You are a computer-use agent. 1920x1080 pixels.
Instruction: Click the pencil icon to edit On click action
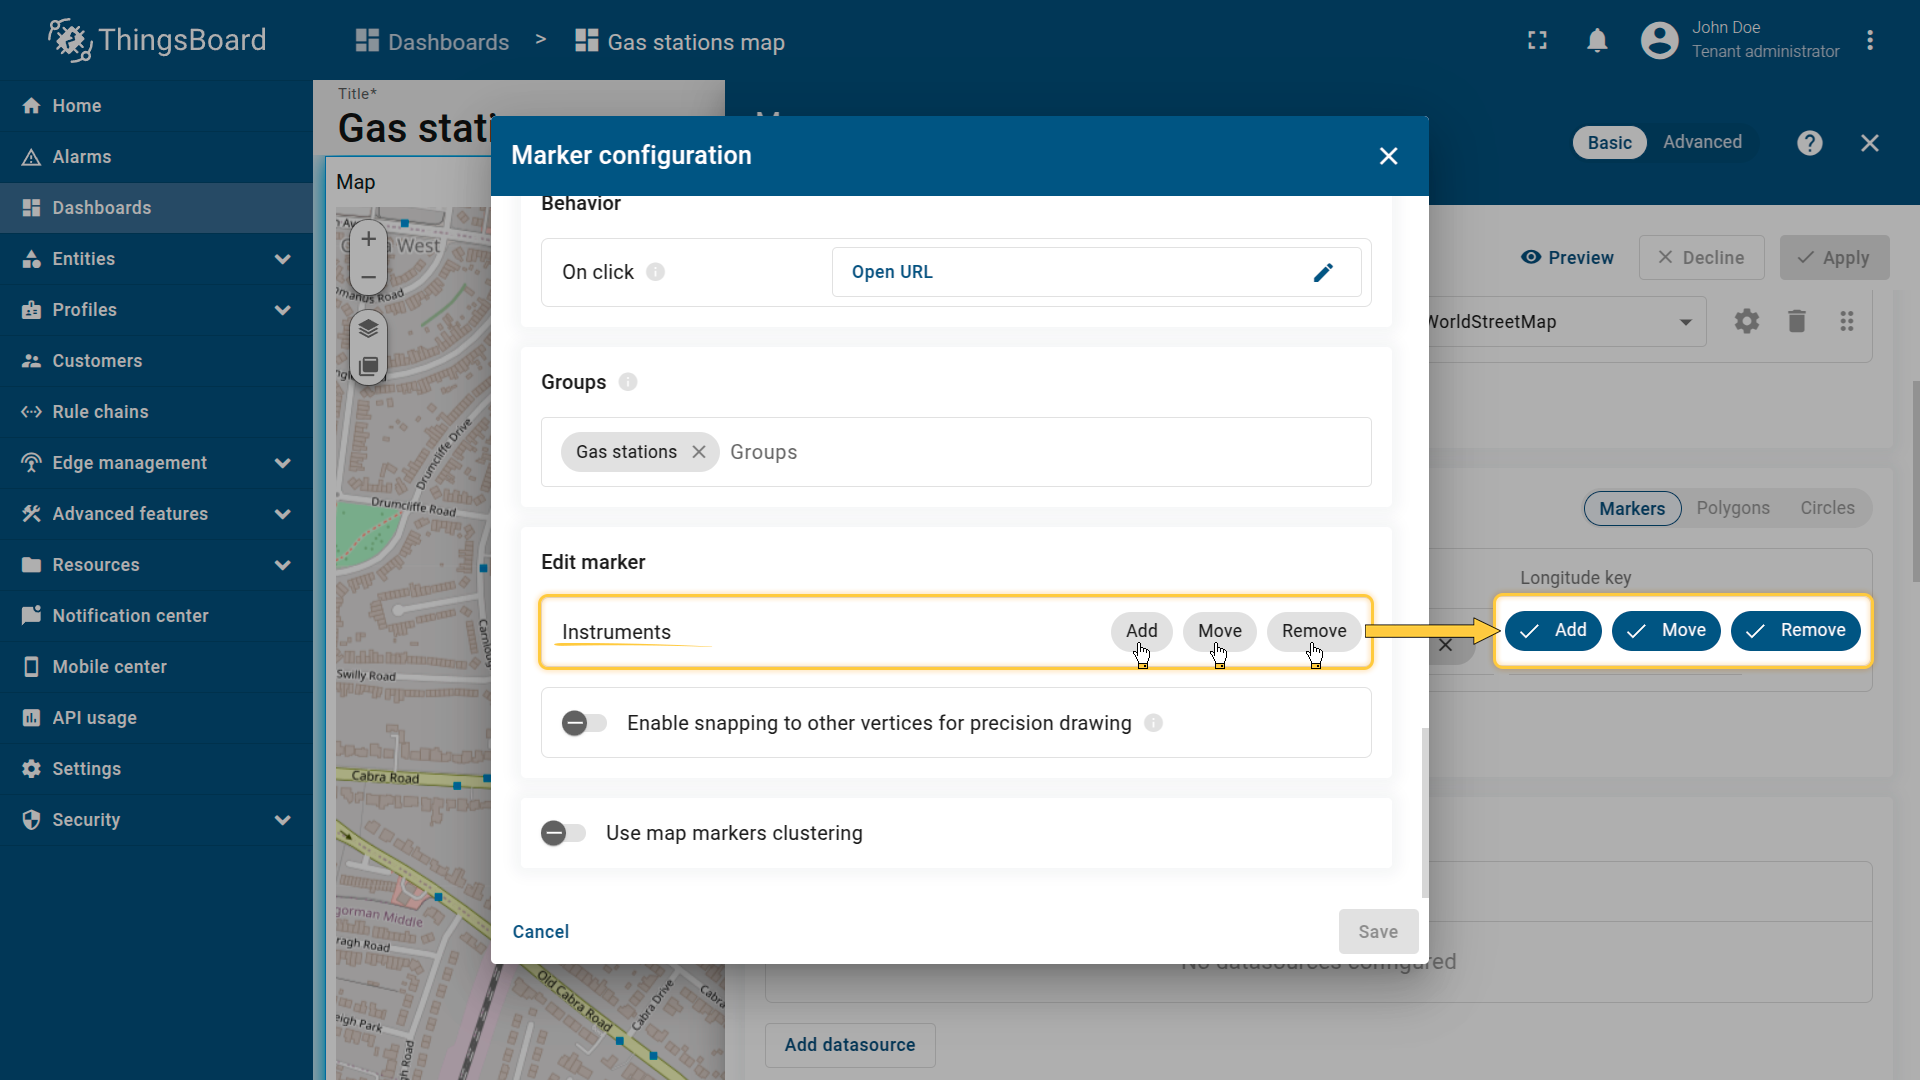(1323, 272)
